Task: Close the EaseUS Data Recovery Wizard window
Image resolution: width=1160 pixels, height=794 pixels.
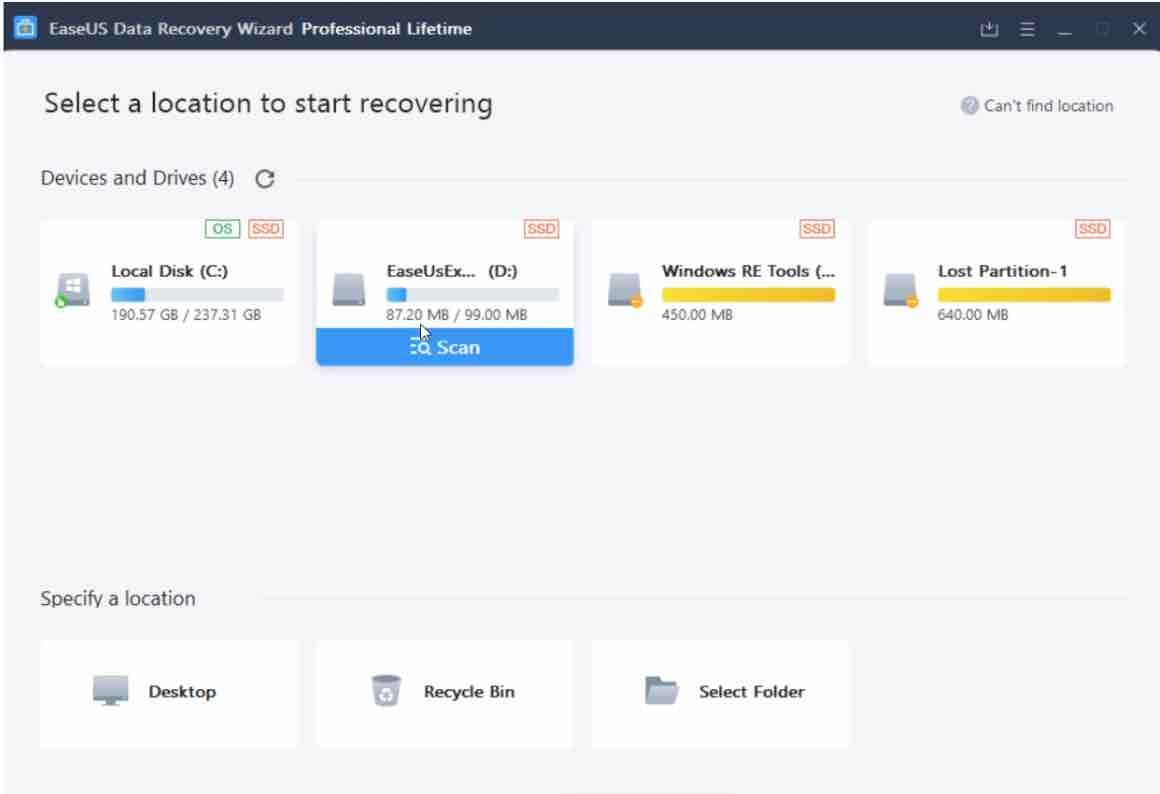Action: click(x=1139, y=29)
